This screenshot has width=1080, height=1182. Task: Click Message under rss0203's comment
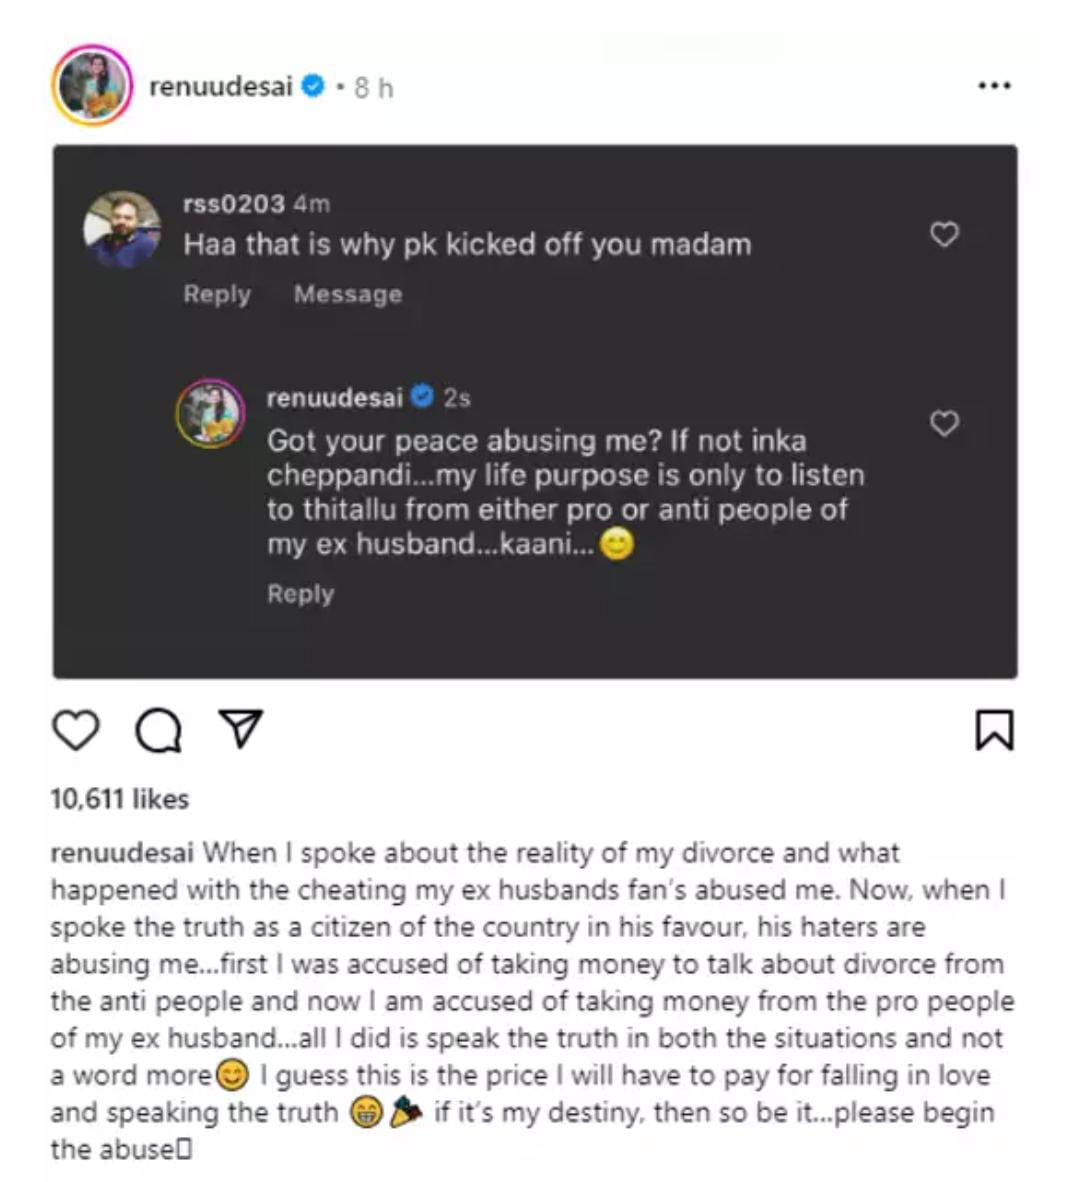click(x=347, y=294)
